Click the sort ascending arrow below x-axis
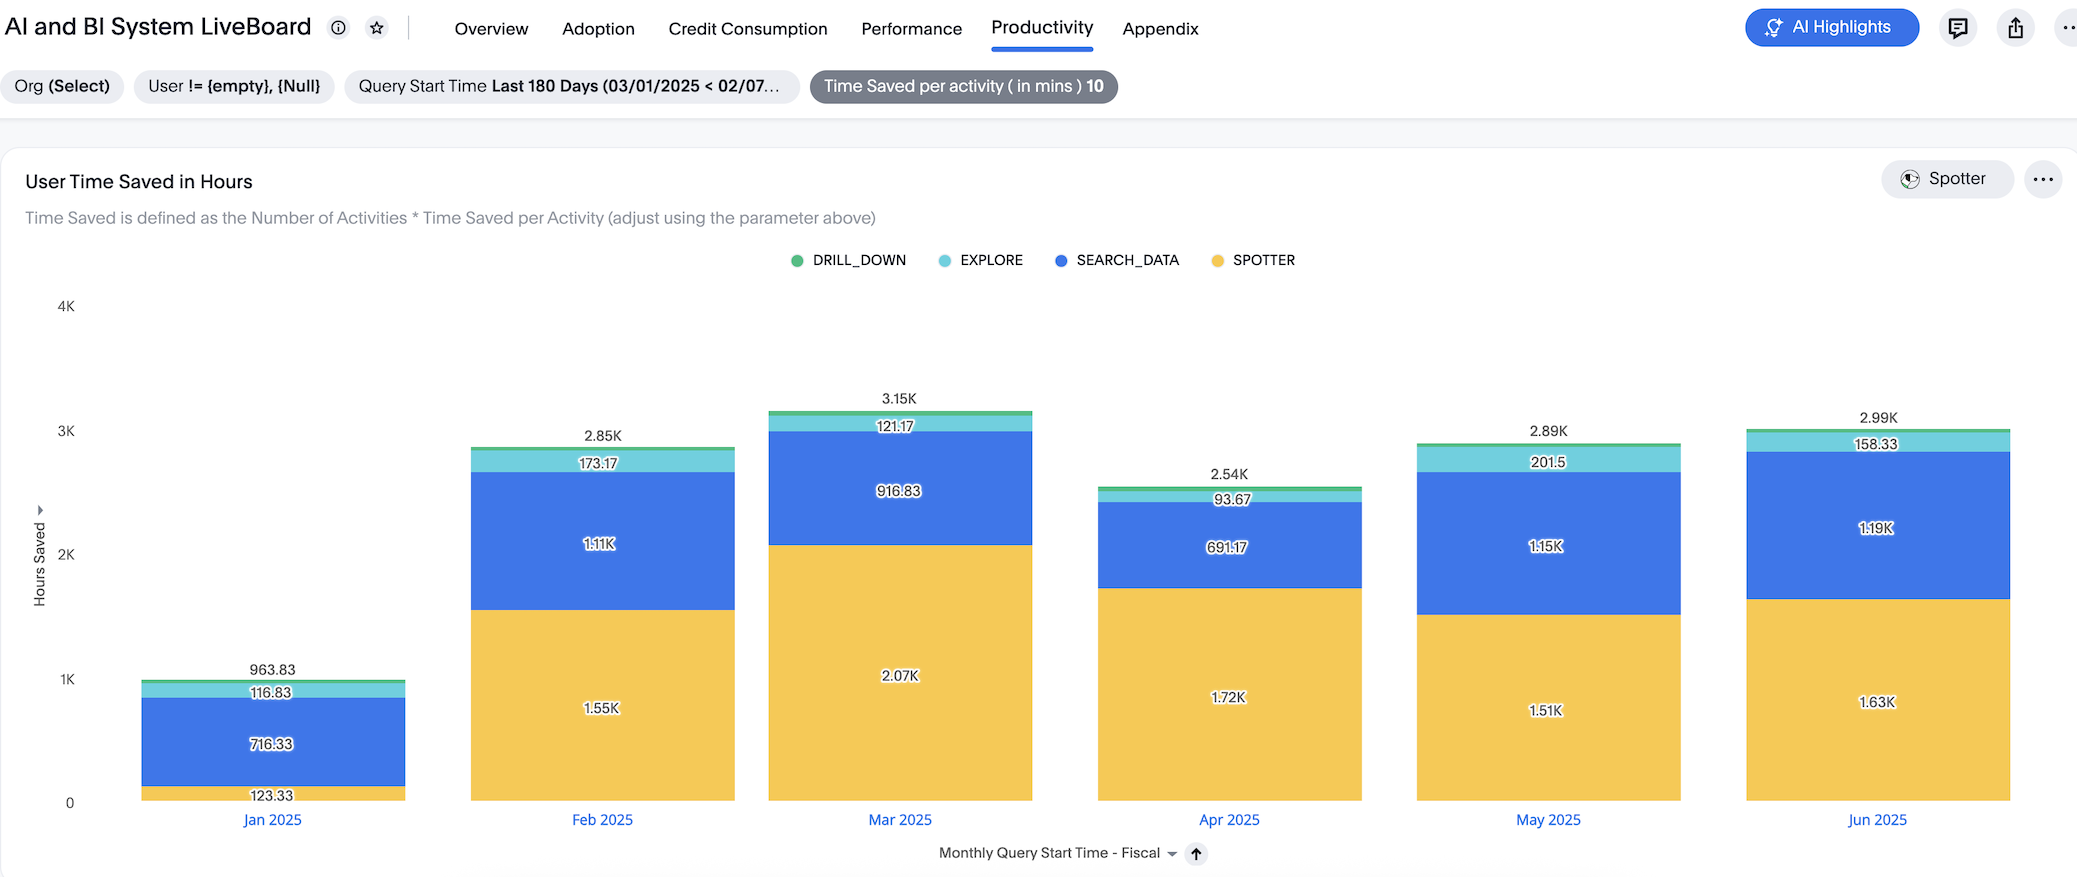The image size is (2077, 877). point(1196,854)
